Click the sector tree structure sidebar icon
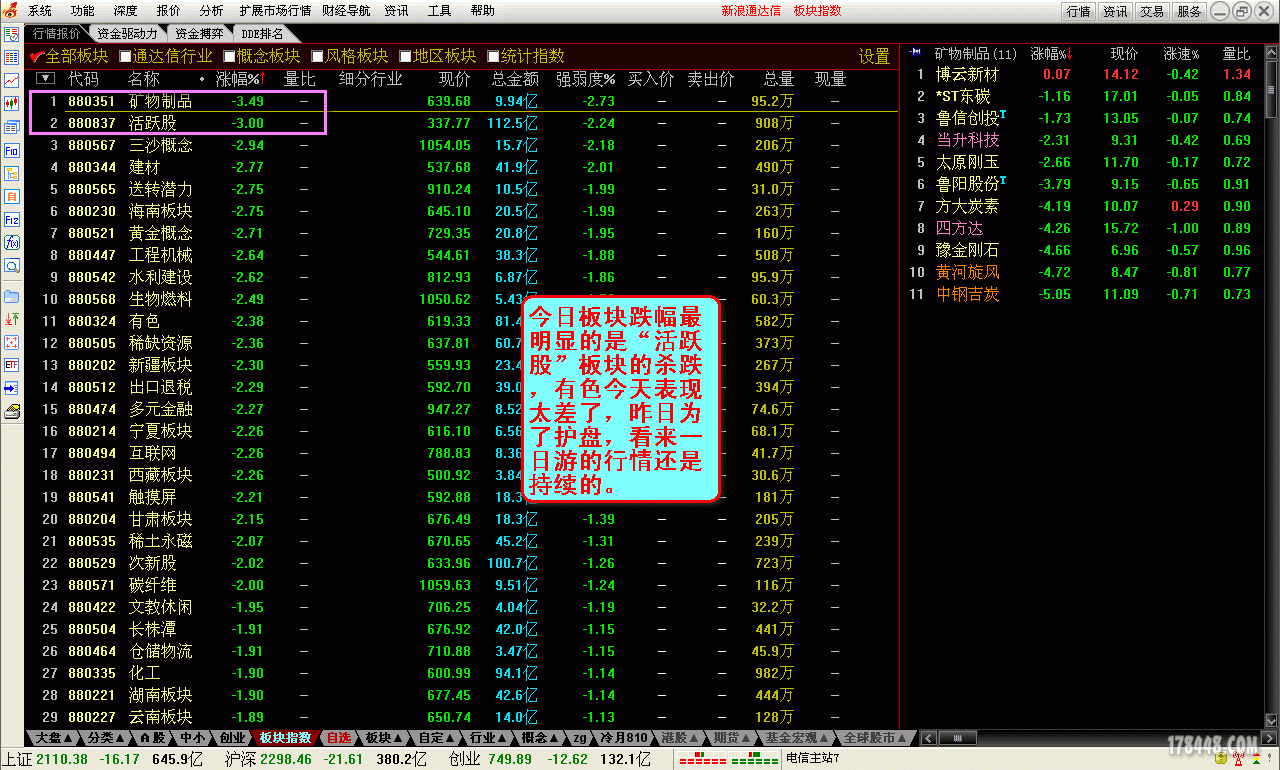1280x770 pixels. pyautogui.click(x=12, y=173)
